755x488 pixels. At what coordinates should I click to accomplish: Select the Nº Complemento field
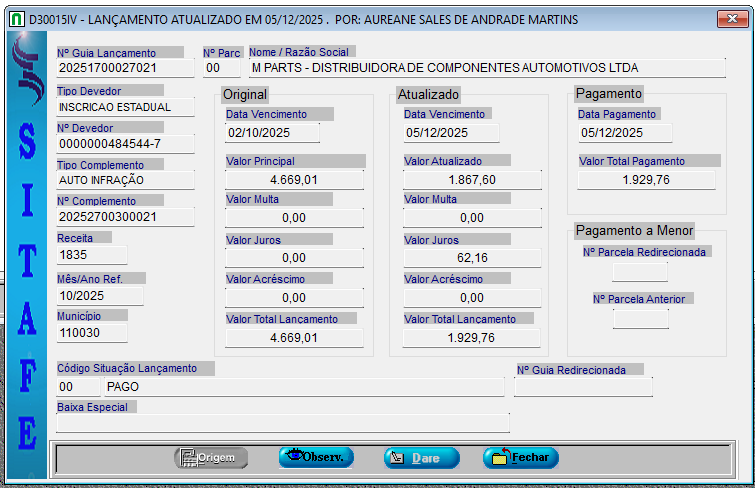tap(125, 217)
